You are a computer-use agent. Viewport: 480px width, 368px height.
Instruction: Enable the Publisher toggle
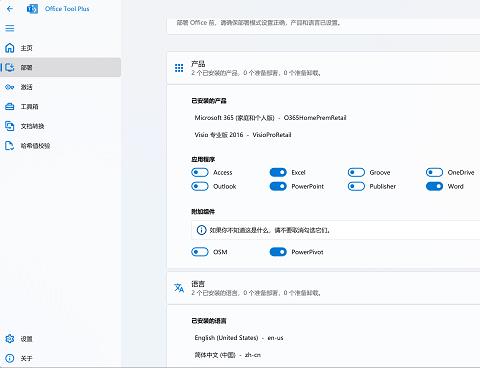356,186
